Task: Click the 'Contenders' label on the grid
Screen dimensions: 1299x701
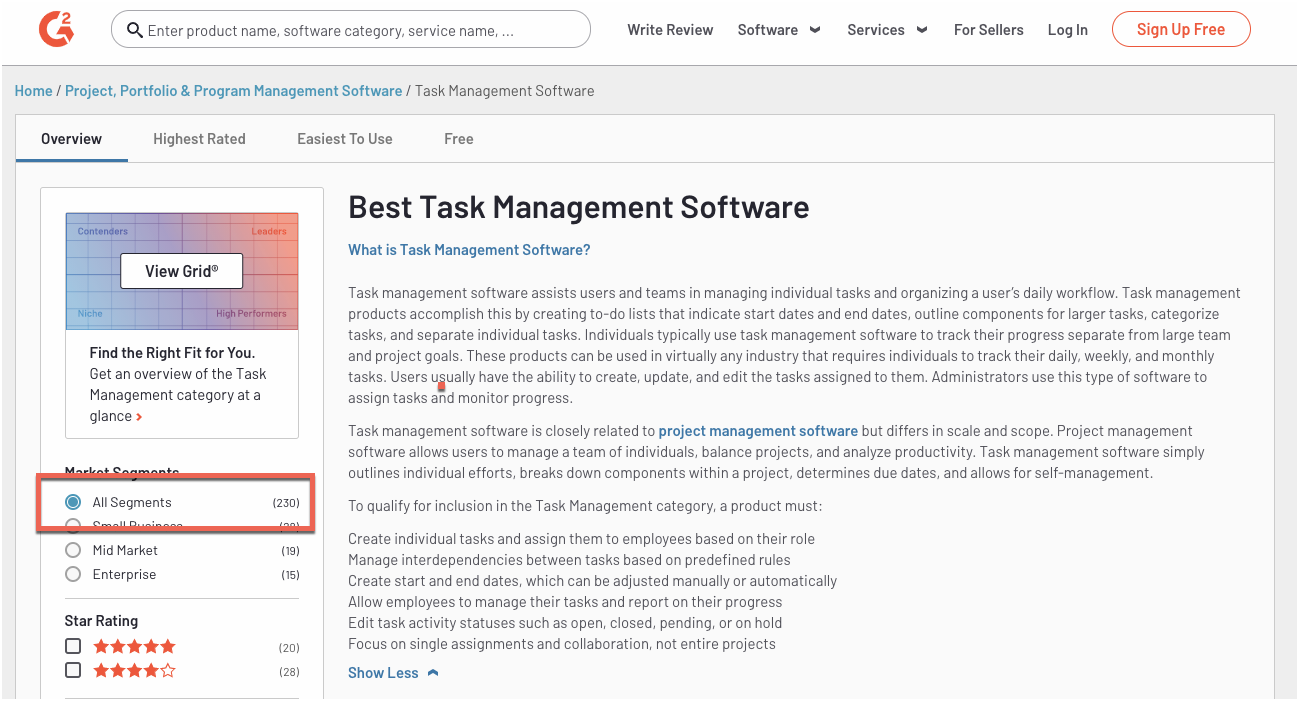Action: click(103, 232)
